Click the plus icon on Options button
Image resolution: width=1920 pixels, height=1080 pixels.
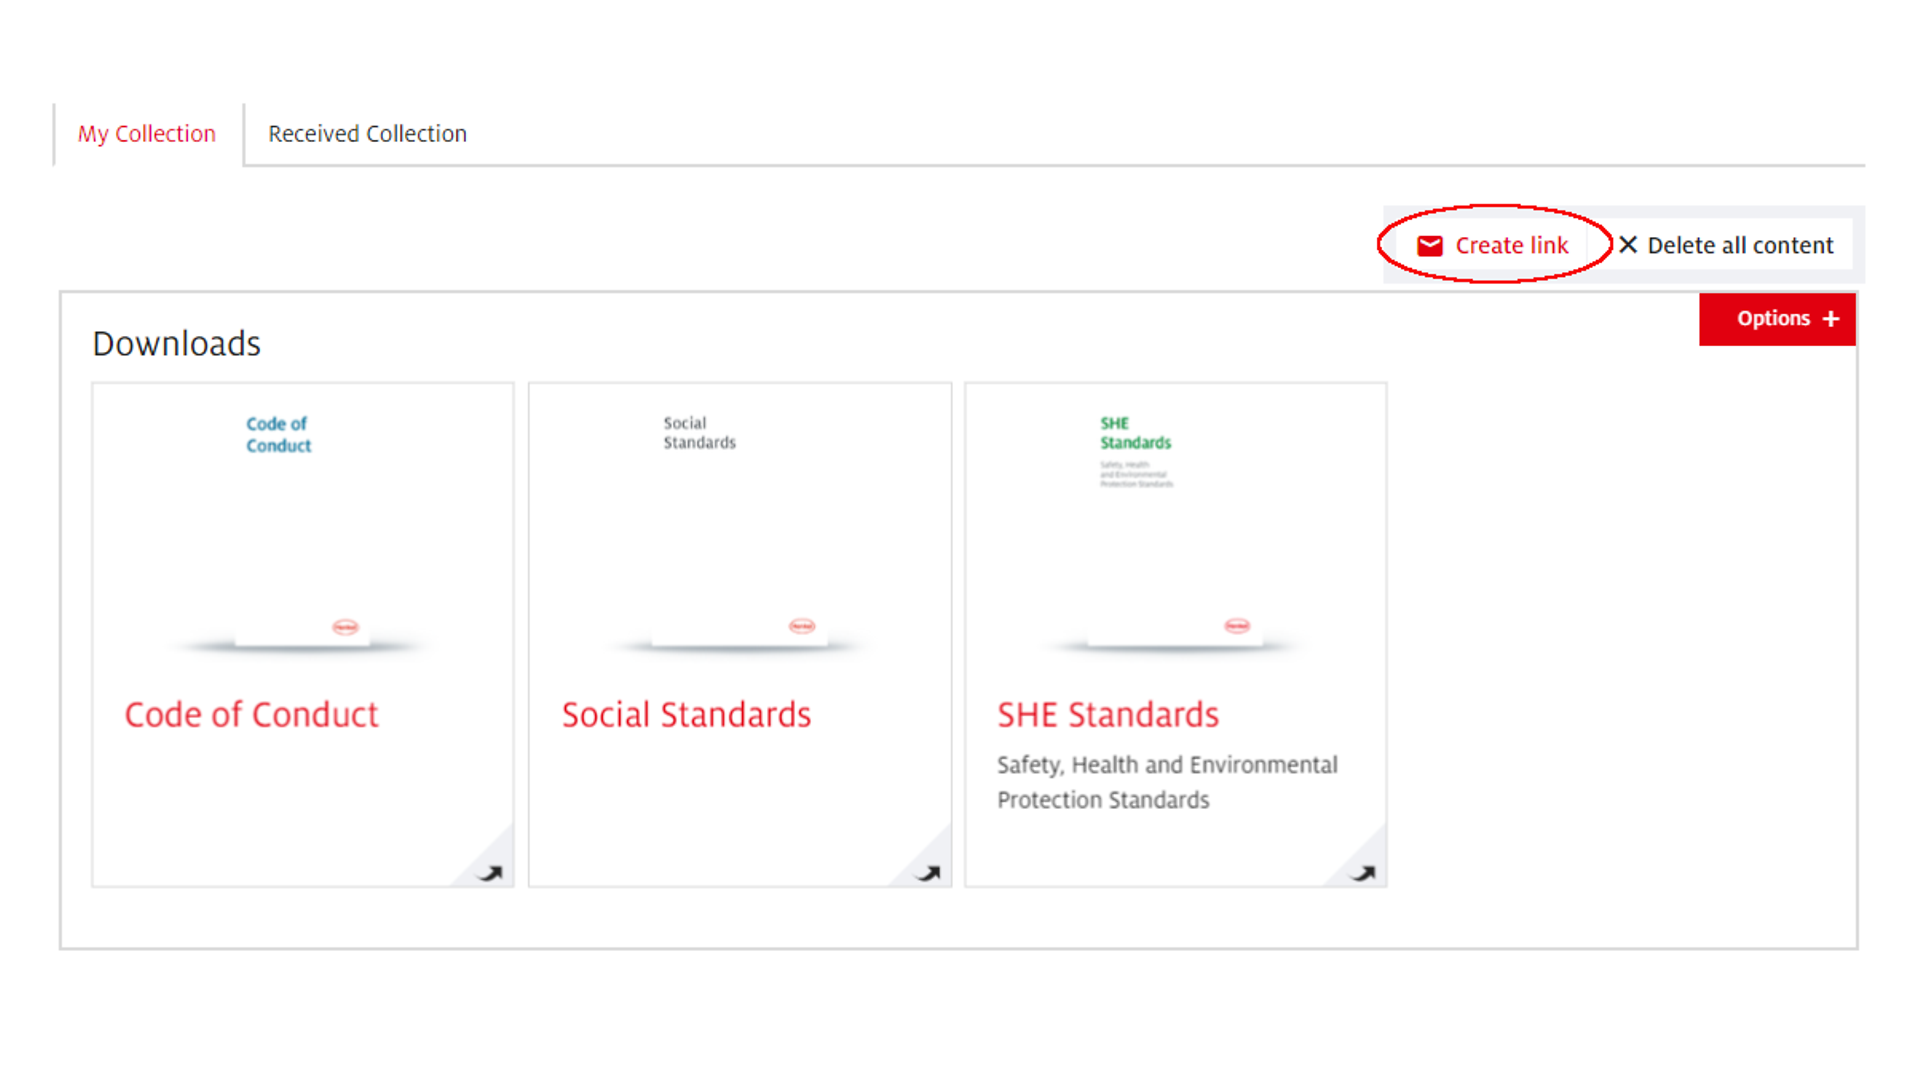(1831, 319)
